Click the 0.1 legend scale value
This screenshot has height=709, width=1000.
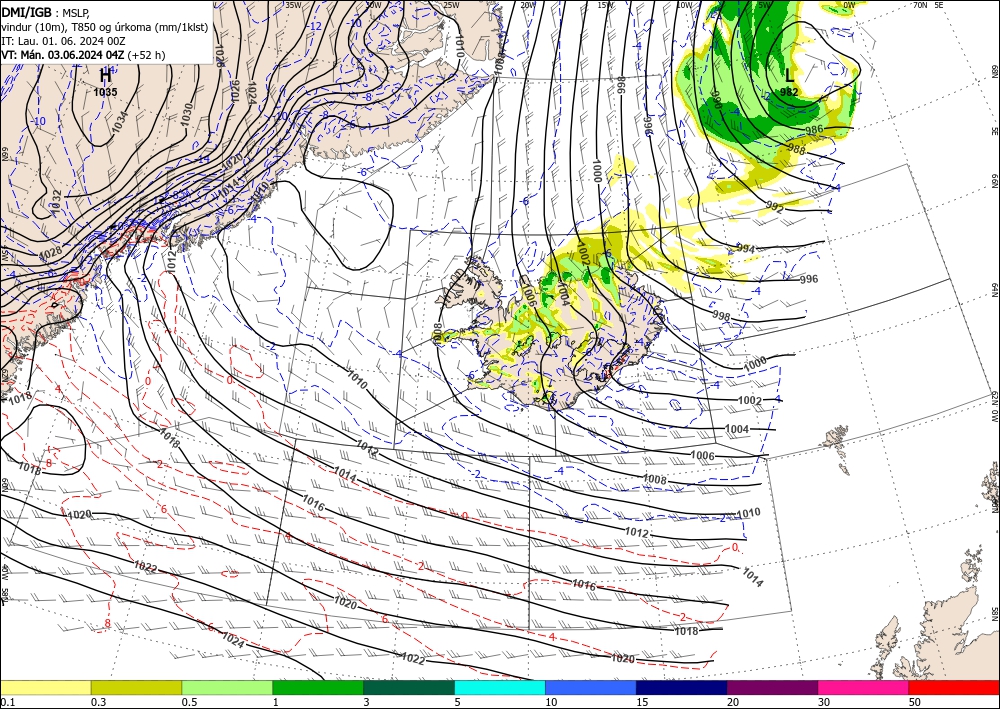(x=6, y=702)
